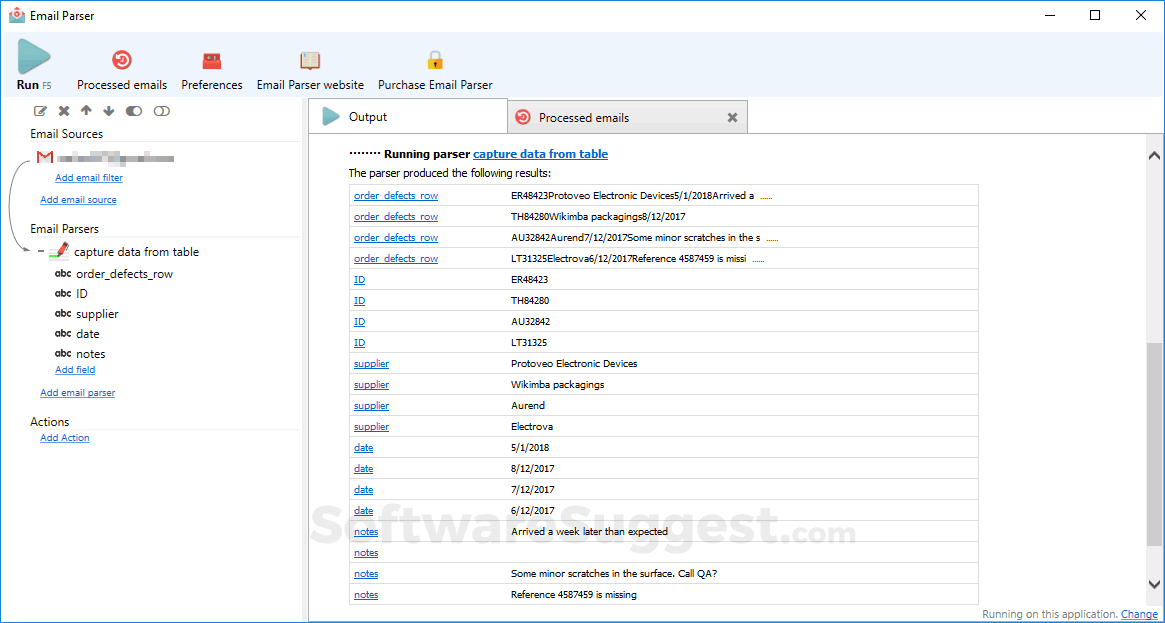Collapse the capture data from table parser
Image resolution: width=1165 pixels, height=623 pixels.
tap(41, 252)
